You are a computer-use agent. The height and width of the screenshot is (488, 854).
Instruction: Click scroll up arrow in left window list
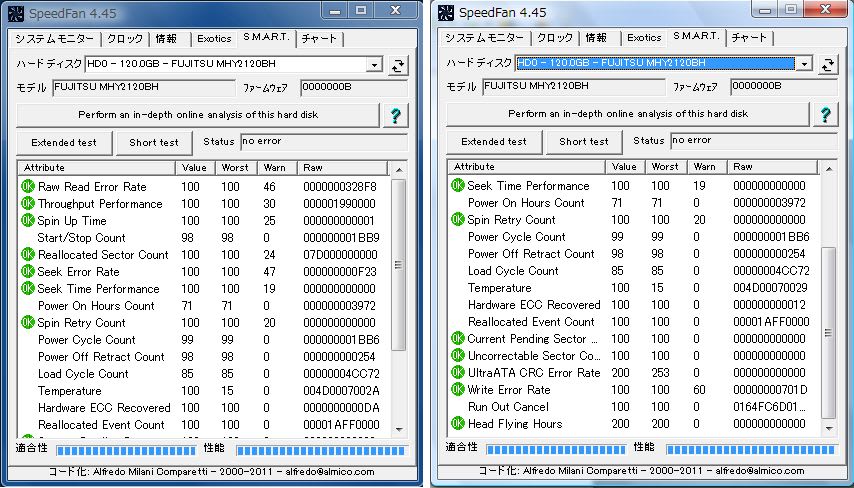point(399,169)
